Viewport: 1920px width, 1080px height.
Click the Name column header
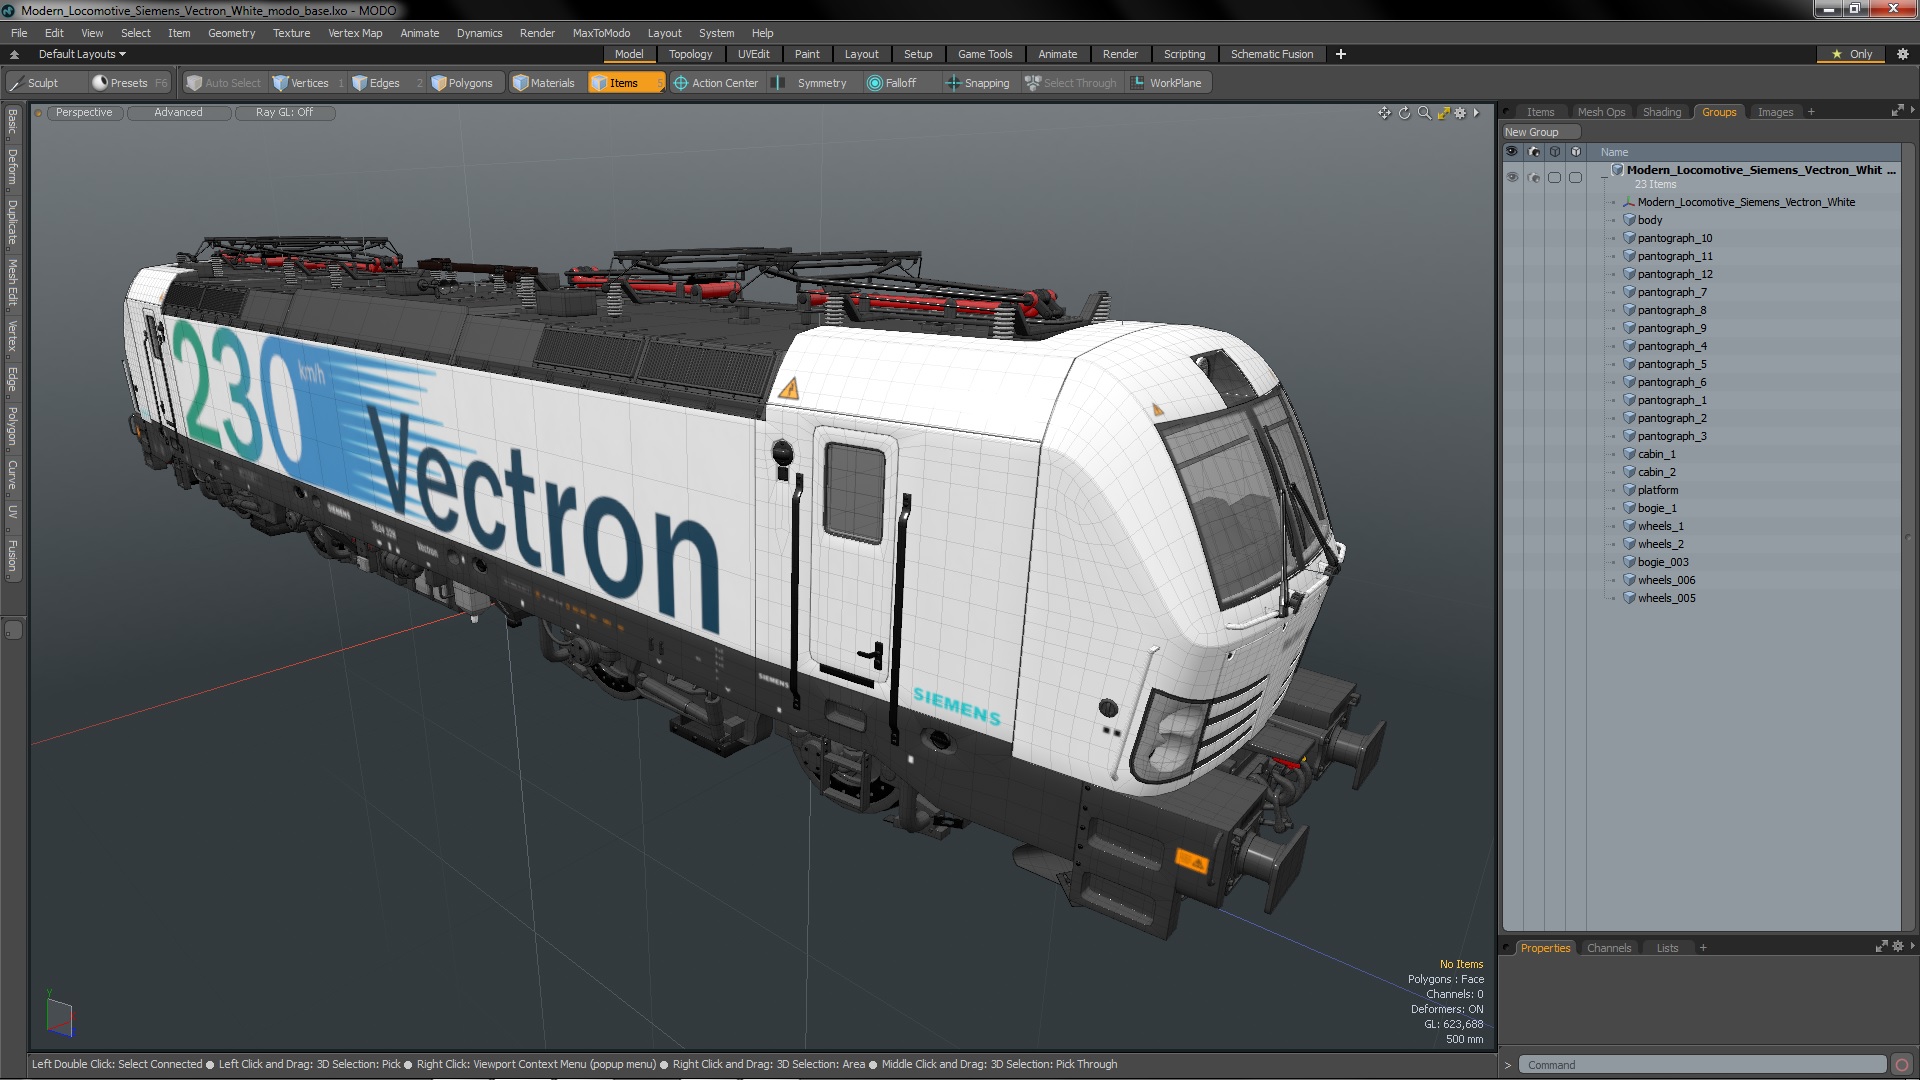tap(1614, 152)
